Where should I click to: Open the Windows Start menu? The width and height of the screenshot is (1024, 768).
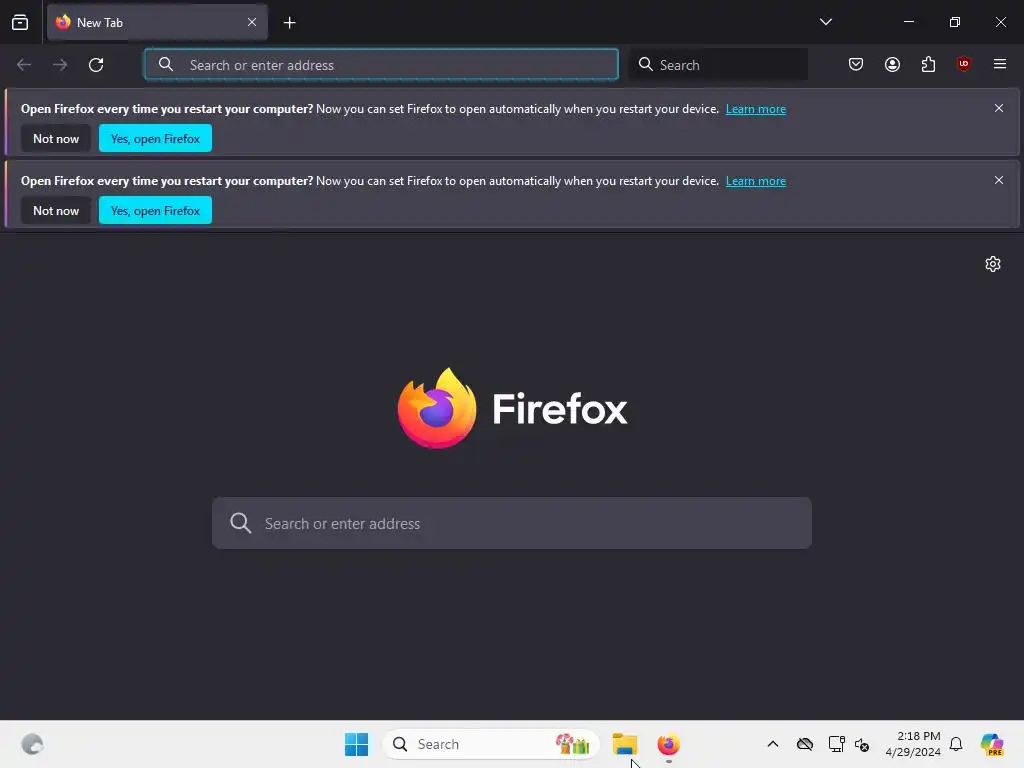pyautogui.click(x=357, y=744)
